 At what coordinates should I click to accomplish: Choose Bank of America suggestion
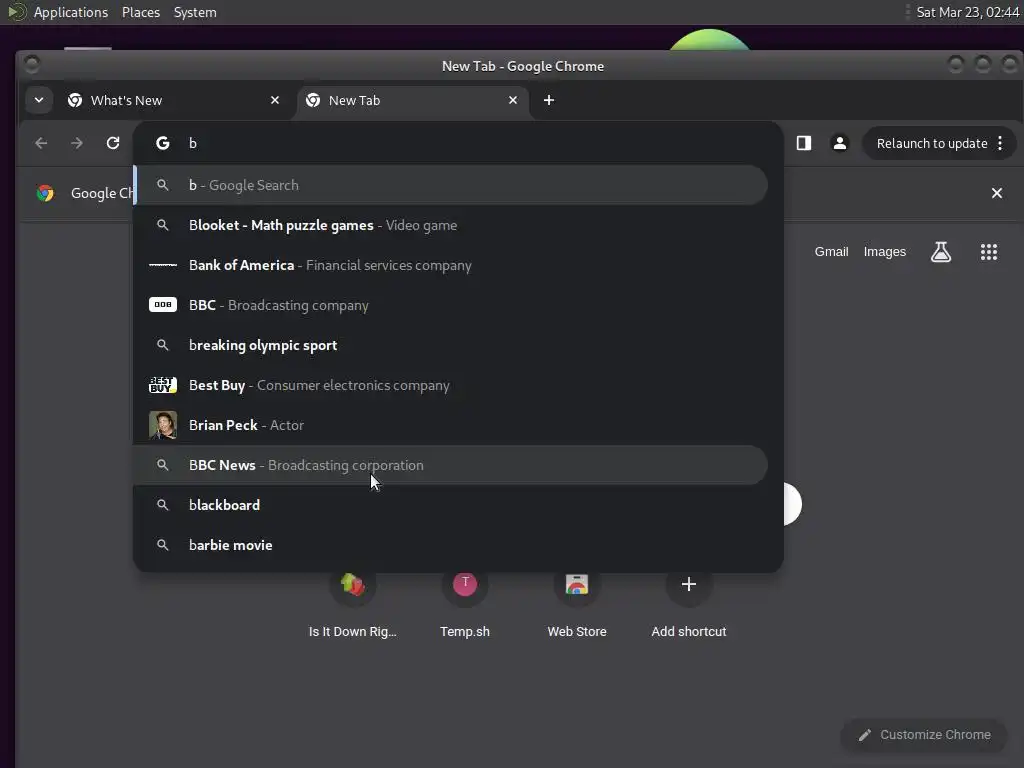click(451, 265)
